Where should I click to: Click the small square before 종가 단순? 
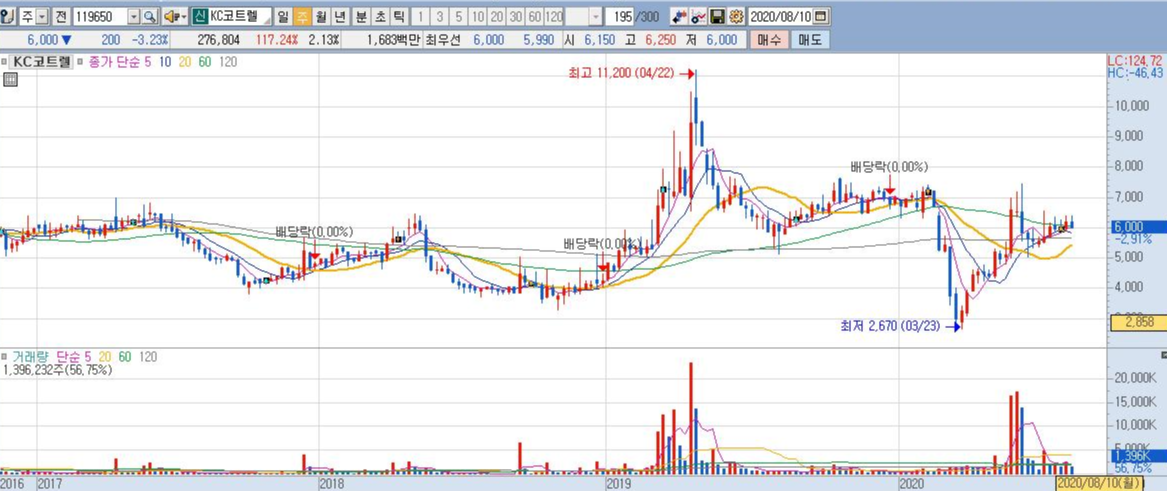(80, 62)
